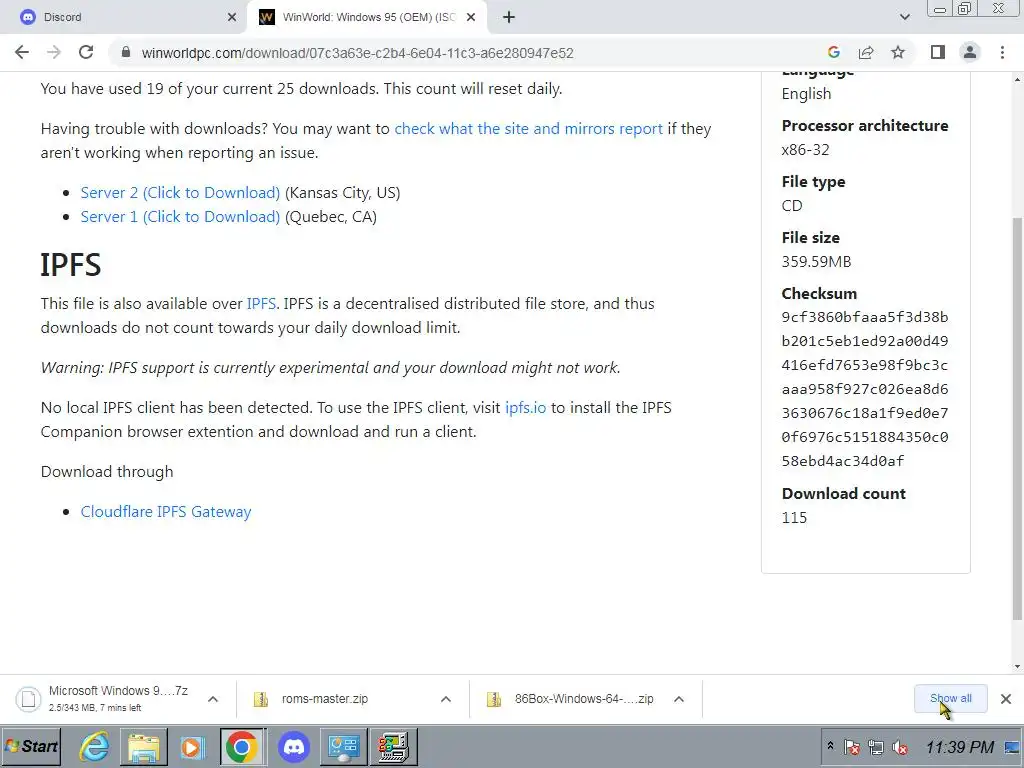The image size is (1024, 768).
Task: Click the address bar URL
Action: tap(357, 53)
